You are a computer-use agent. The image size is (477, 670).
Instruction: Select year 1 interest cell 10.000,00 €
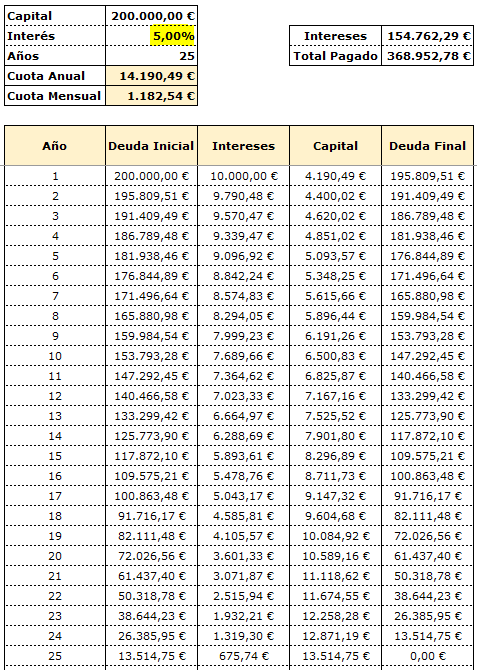point(243,176)
